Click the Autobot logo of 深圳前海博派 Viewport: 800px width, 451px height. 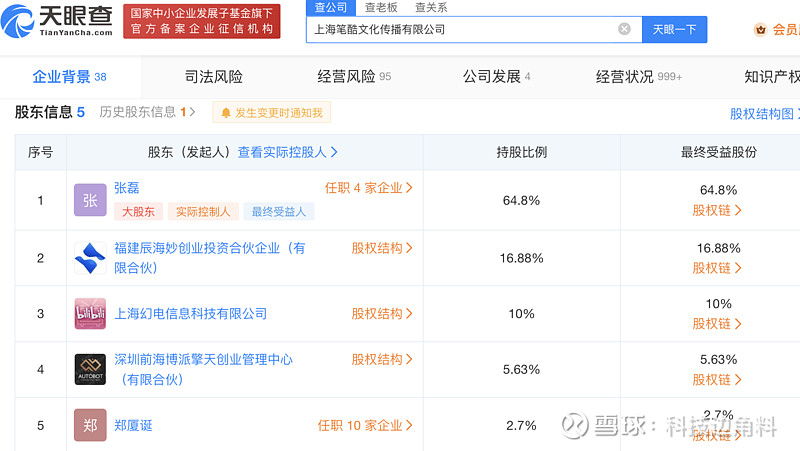(x=90, y=369)
